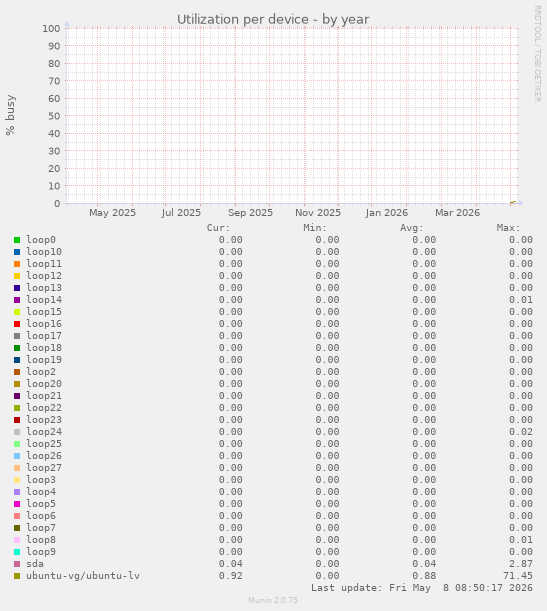547x611 pixels.
Task: Click the Mar 2026 axis label
Action: click(457, 213)
